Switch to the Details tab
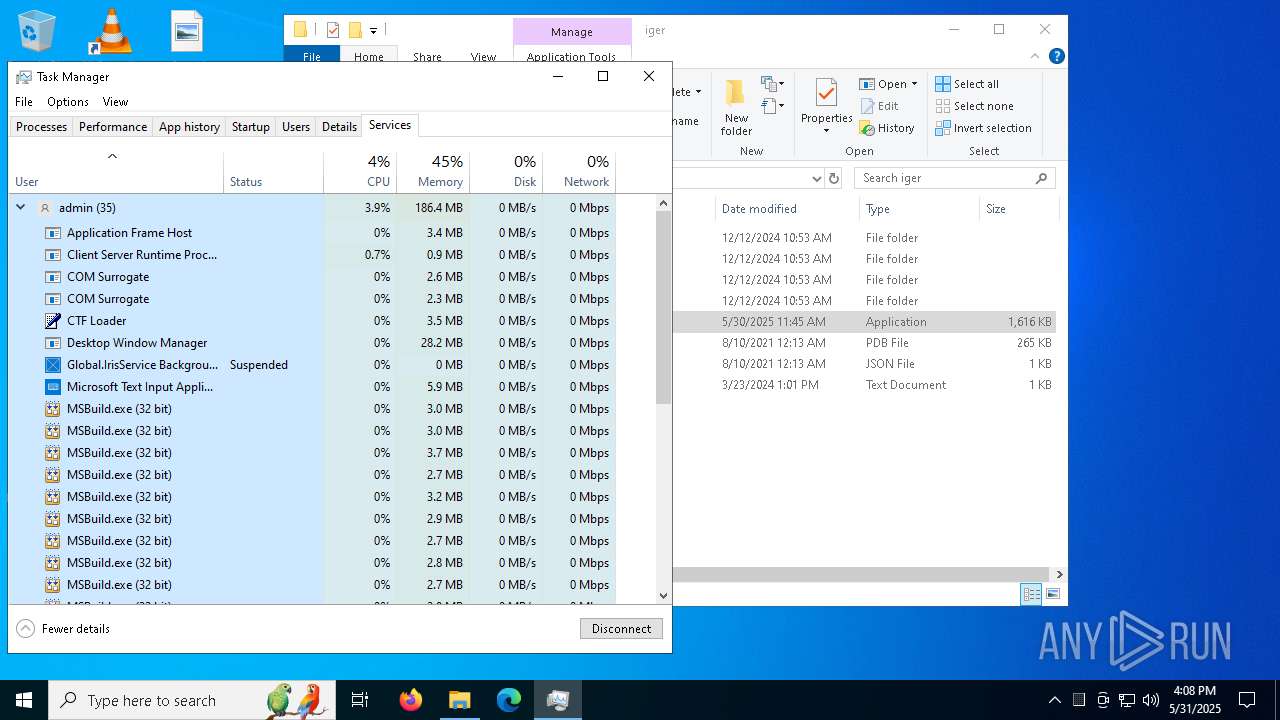1280x720 pixels. 339,127
